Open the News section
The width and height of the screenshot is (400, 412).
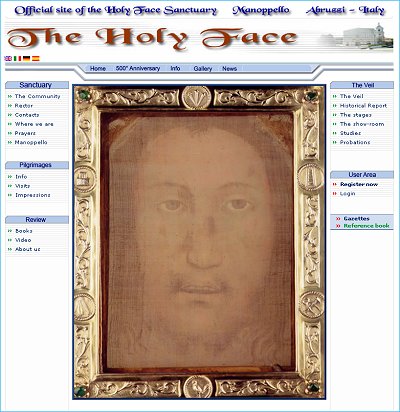click(x=230, y=68)
